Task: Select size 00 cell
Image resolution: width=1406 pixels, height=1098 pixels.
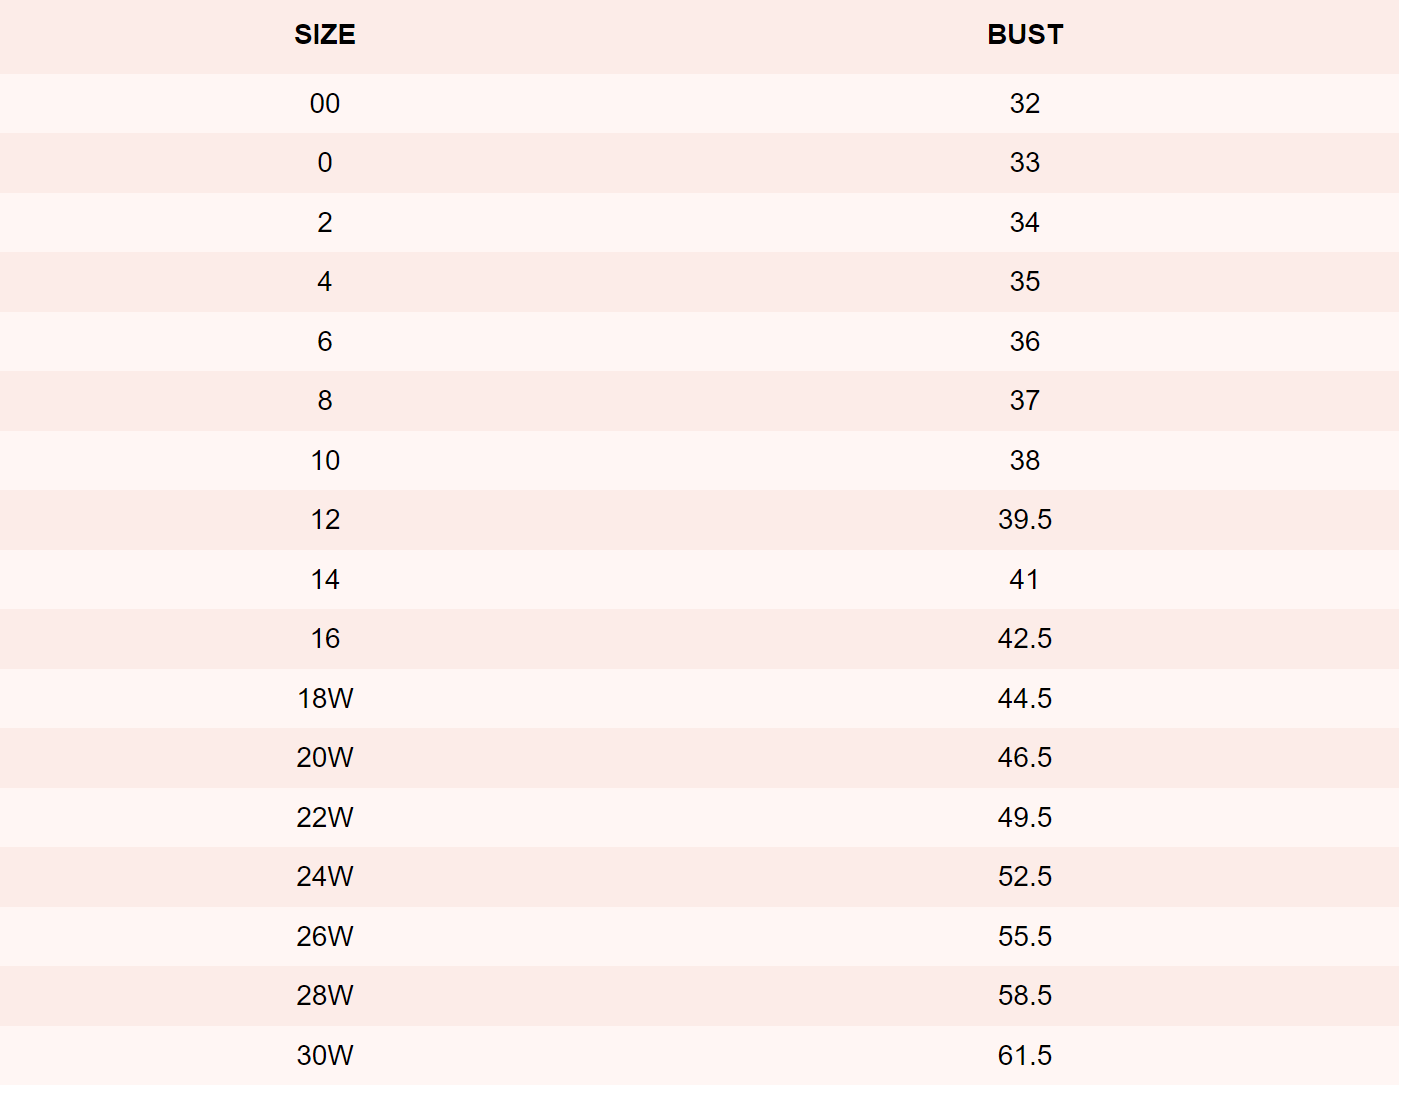Action: (x=325, y=104)
